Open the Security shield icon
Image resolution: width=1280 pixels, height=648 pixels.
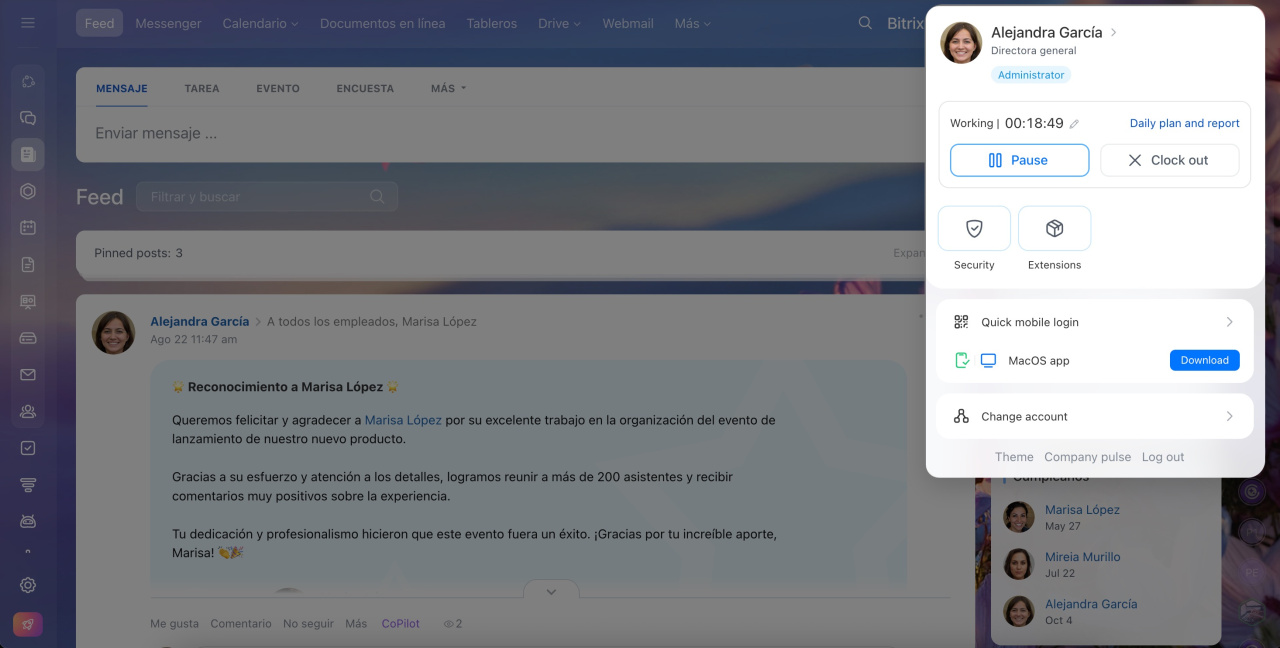point(974,229)
